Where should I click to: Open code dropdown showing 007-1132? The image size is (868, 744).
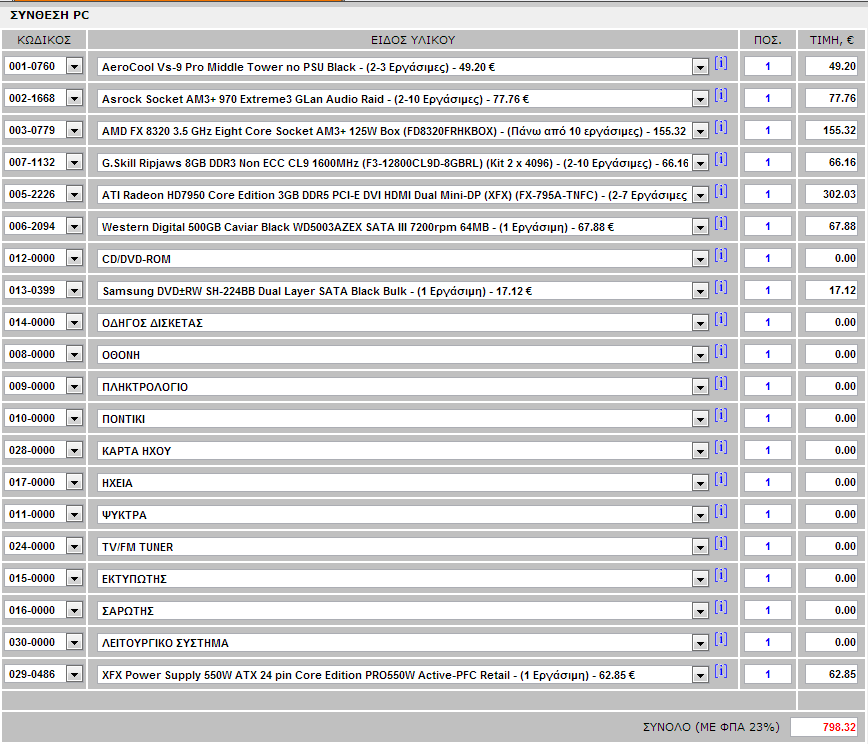[74, 163]
